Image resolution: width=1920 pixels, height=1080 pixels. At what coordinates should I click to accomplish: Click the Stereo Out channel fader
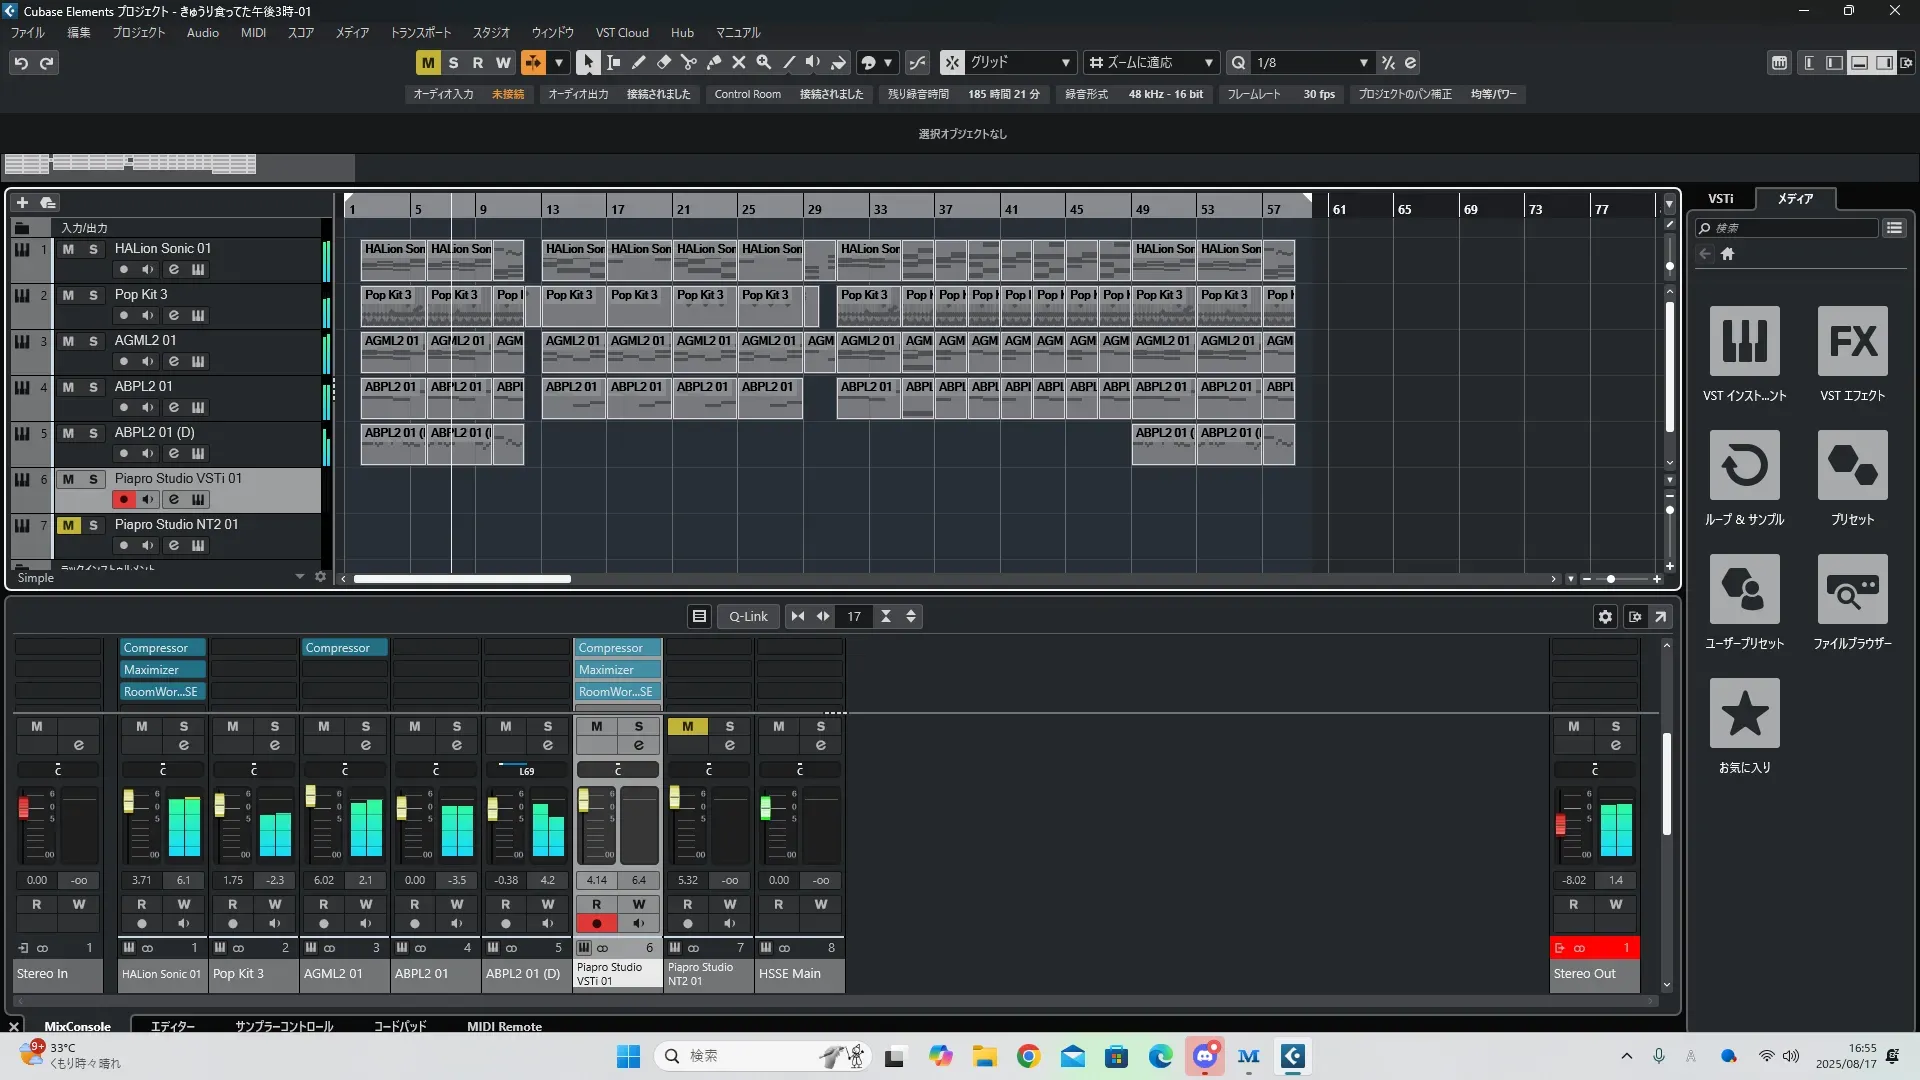(1560, 824)
